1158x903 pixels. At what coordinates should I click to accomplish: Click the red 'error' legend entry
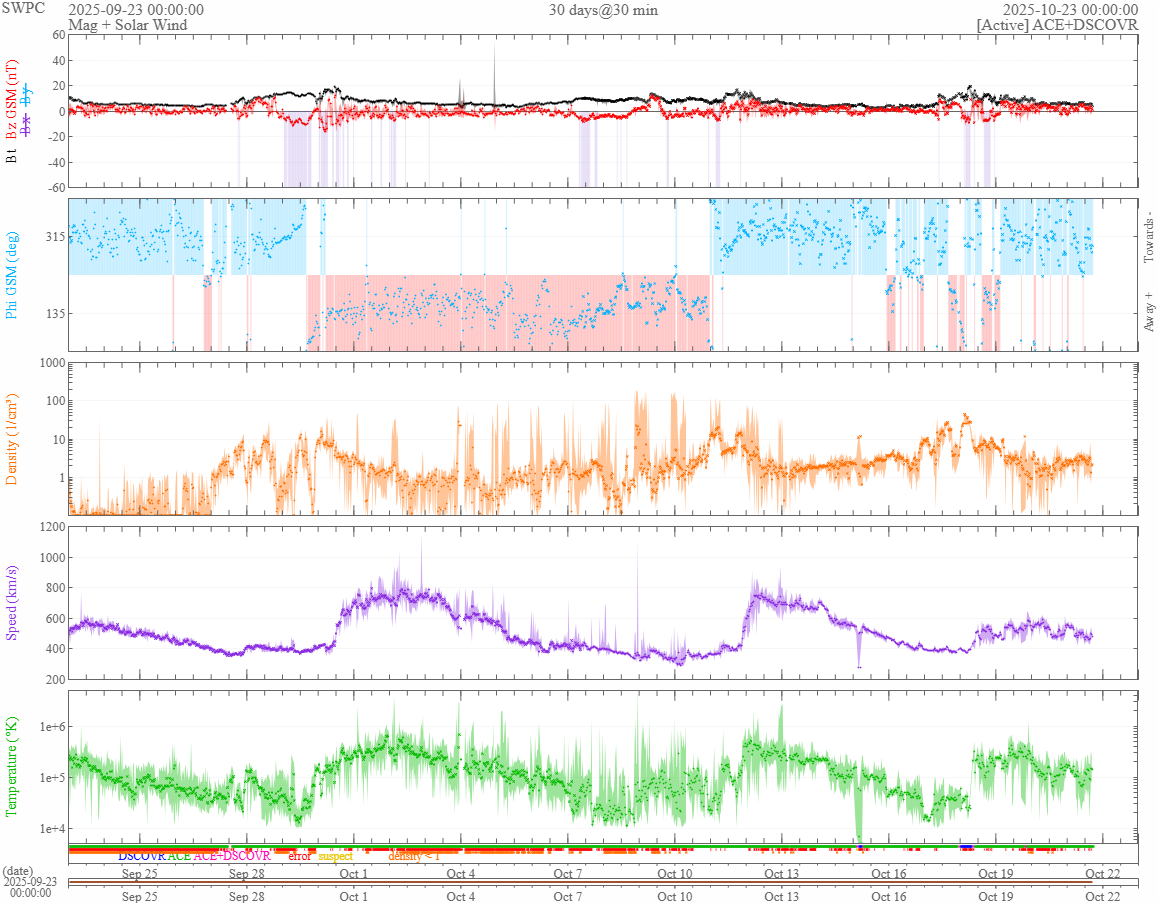click(x=300, y=856)
